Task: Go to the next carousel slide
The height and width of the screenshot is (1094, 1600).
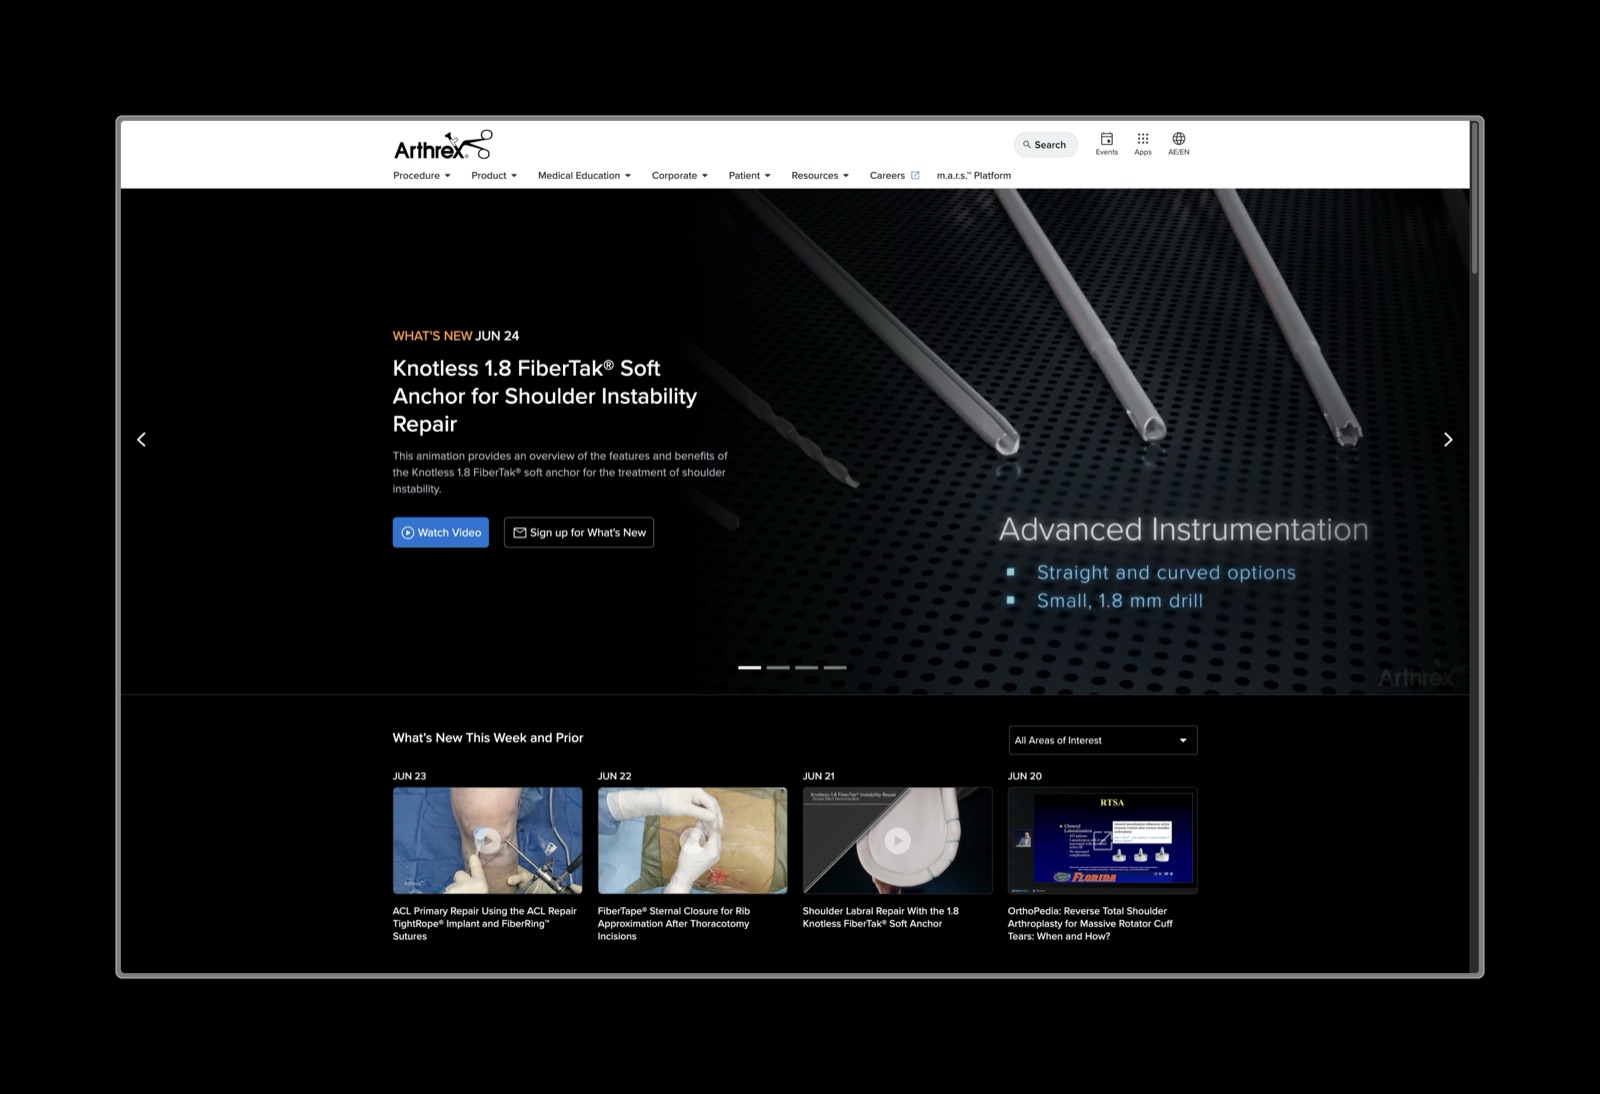Action: (1448, 439)
